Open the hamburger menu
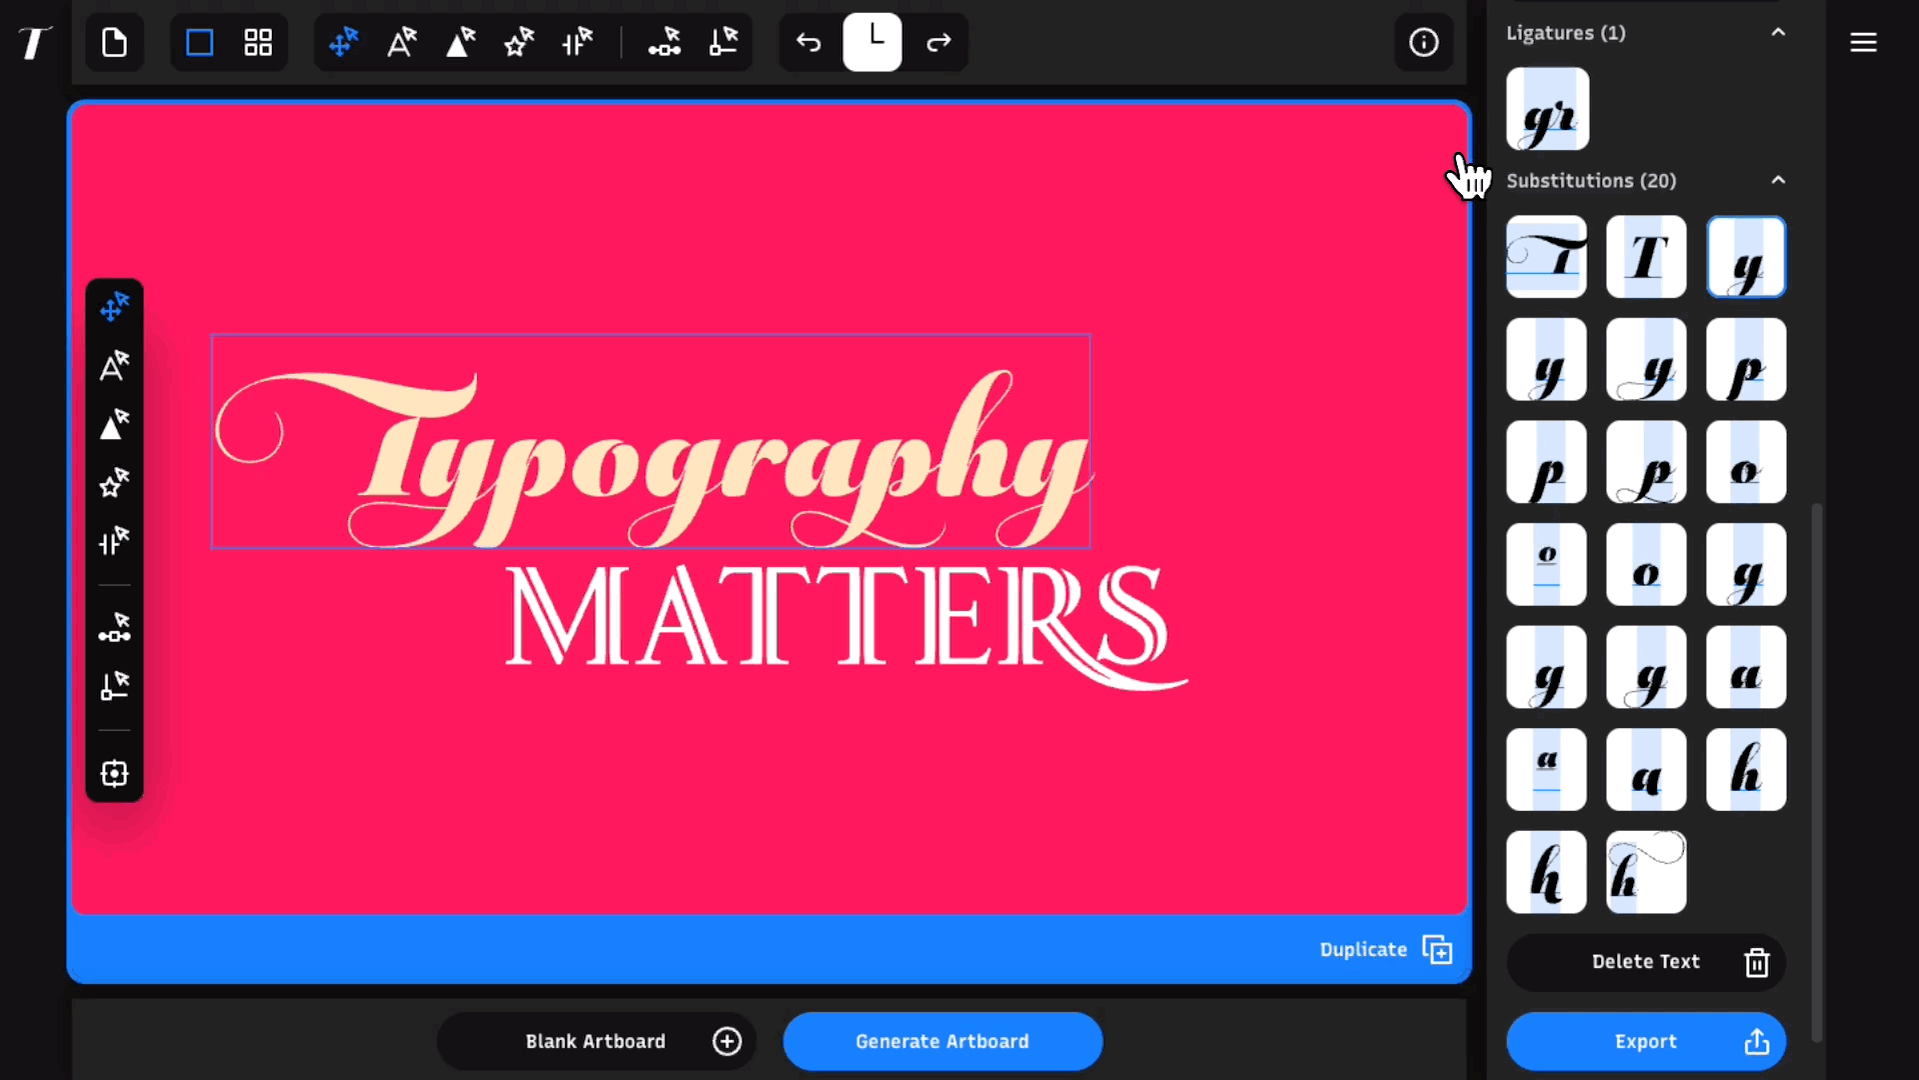Viewport: 1919px width, 1080px height. click(1863, 42)
